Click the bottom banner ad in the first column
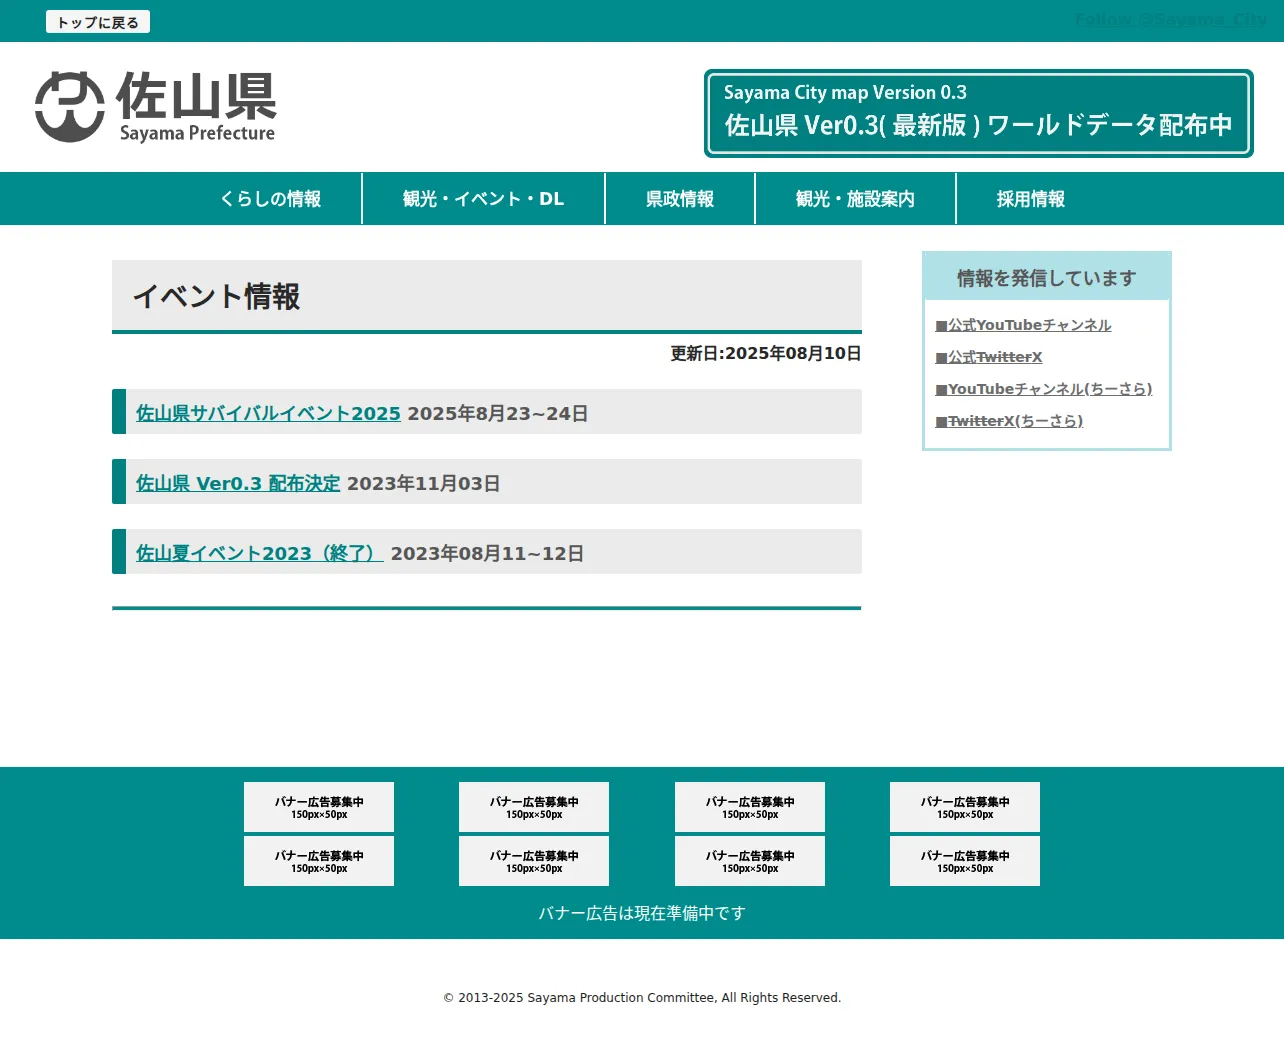 click(319, 861)
